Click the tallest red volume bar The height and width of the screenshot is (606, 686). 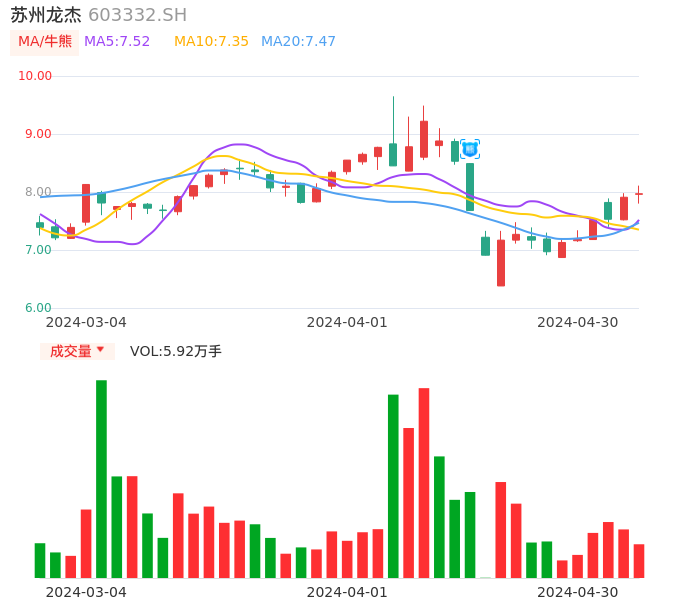click(x=424, y=482)
